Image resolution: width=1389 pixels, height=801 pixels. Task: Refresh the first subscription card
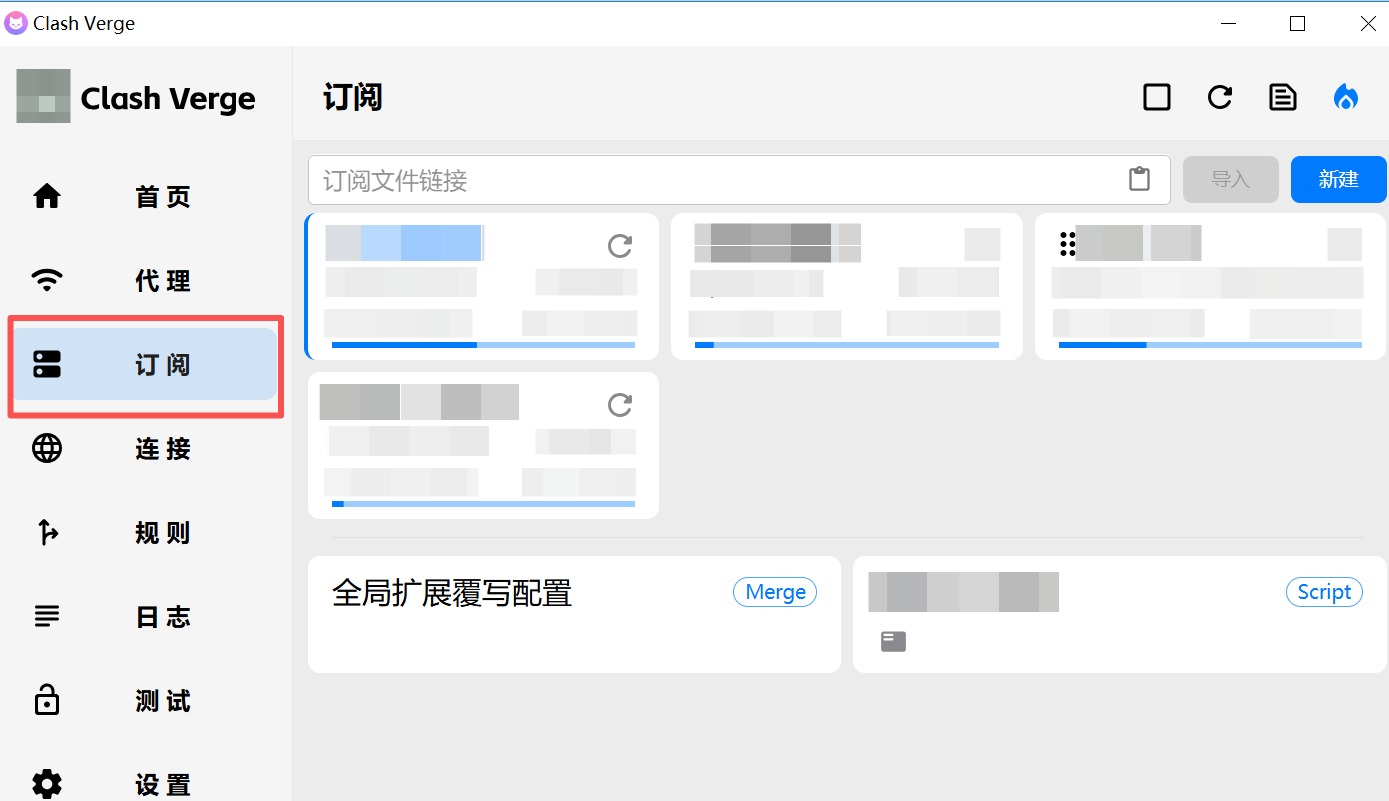[620, 246]
